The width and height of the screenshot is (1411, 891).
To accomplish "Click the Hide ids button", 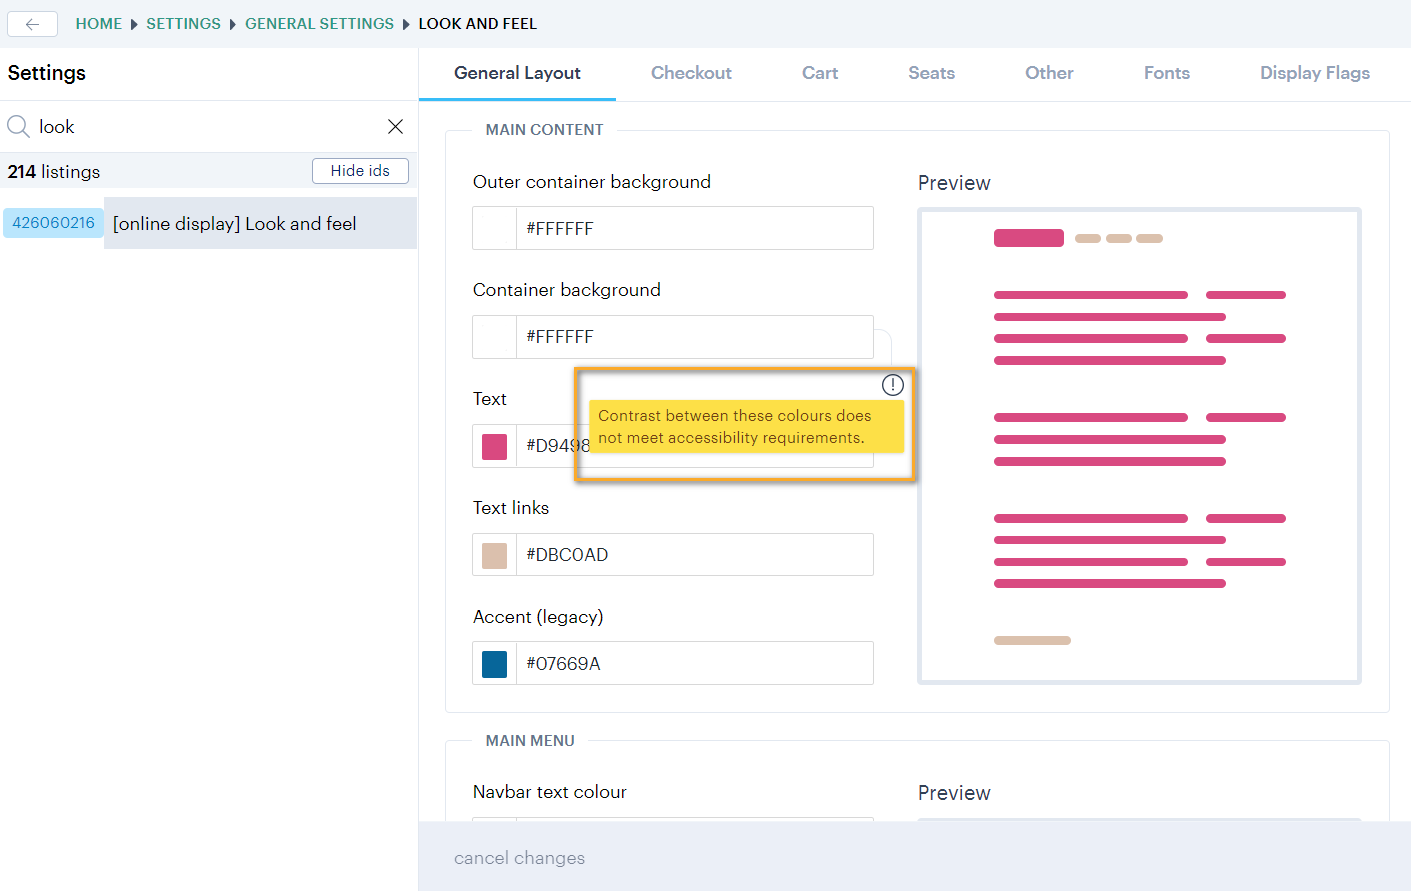I will click(x=360, y=170).
